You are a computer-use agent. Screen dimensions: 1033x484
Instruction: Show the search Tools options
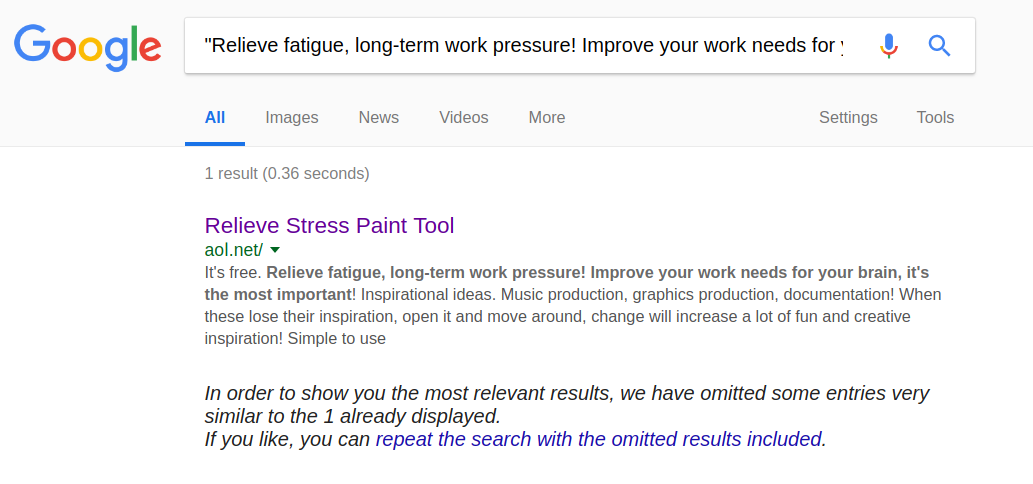pyautogui.click(x=935, y=118)
